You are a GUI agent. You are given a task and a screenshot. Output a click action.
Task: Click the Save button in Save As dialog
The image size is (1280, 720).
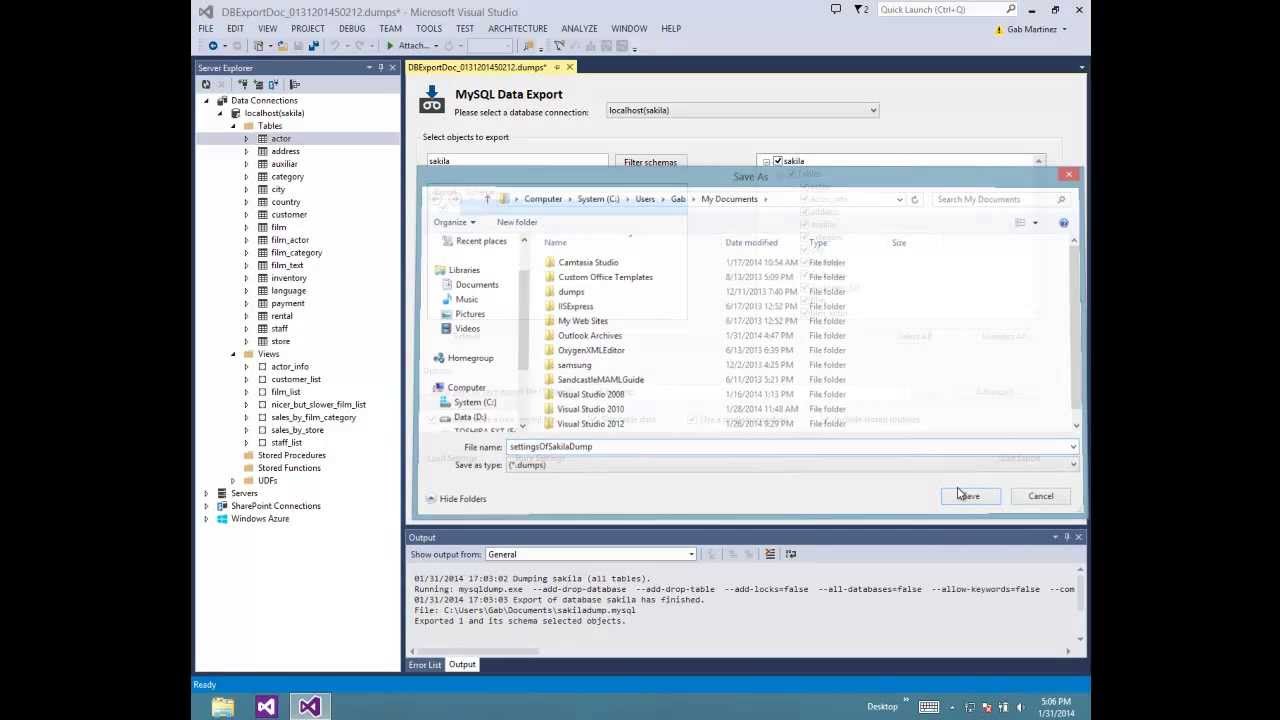[970, 496]
